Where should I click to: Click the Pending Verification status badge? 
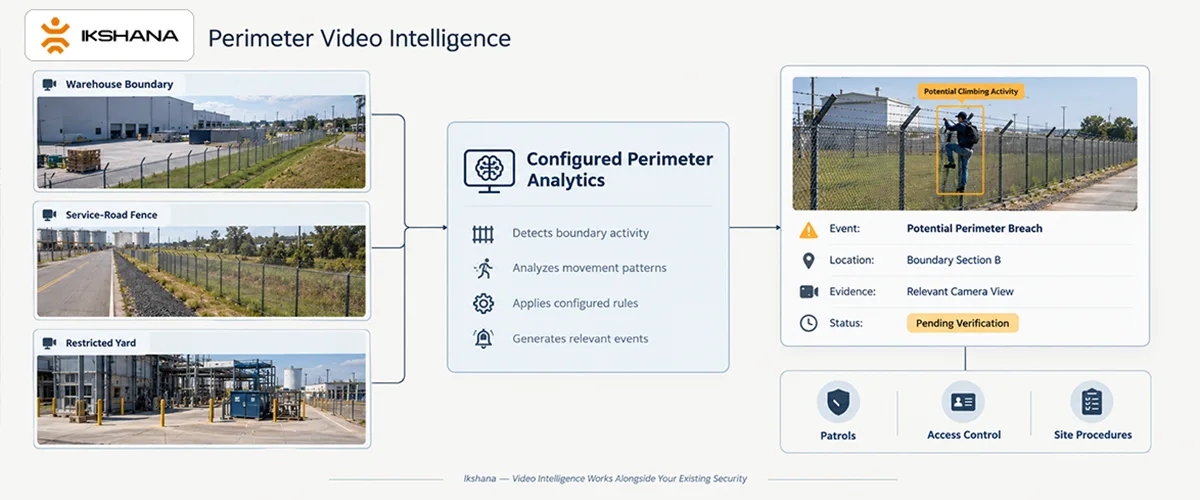(962, 323)
